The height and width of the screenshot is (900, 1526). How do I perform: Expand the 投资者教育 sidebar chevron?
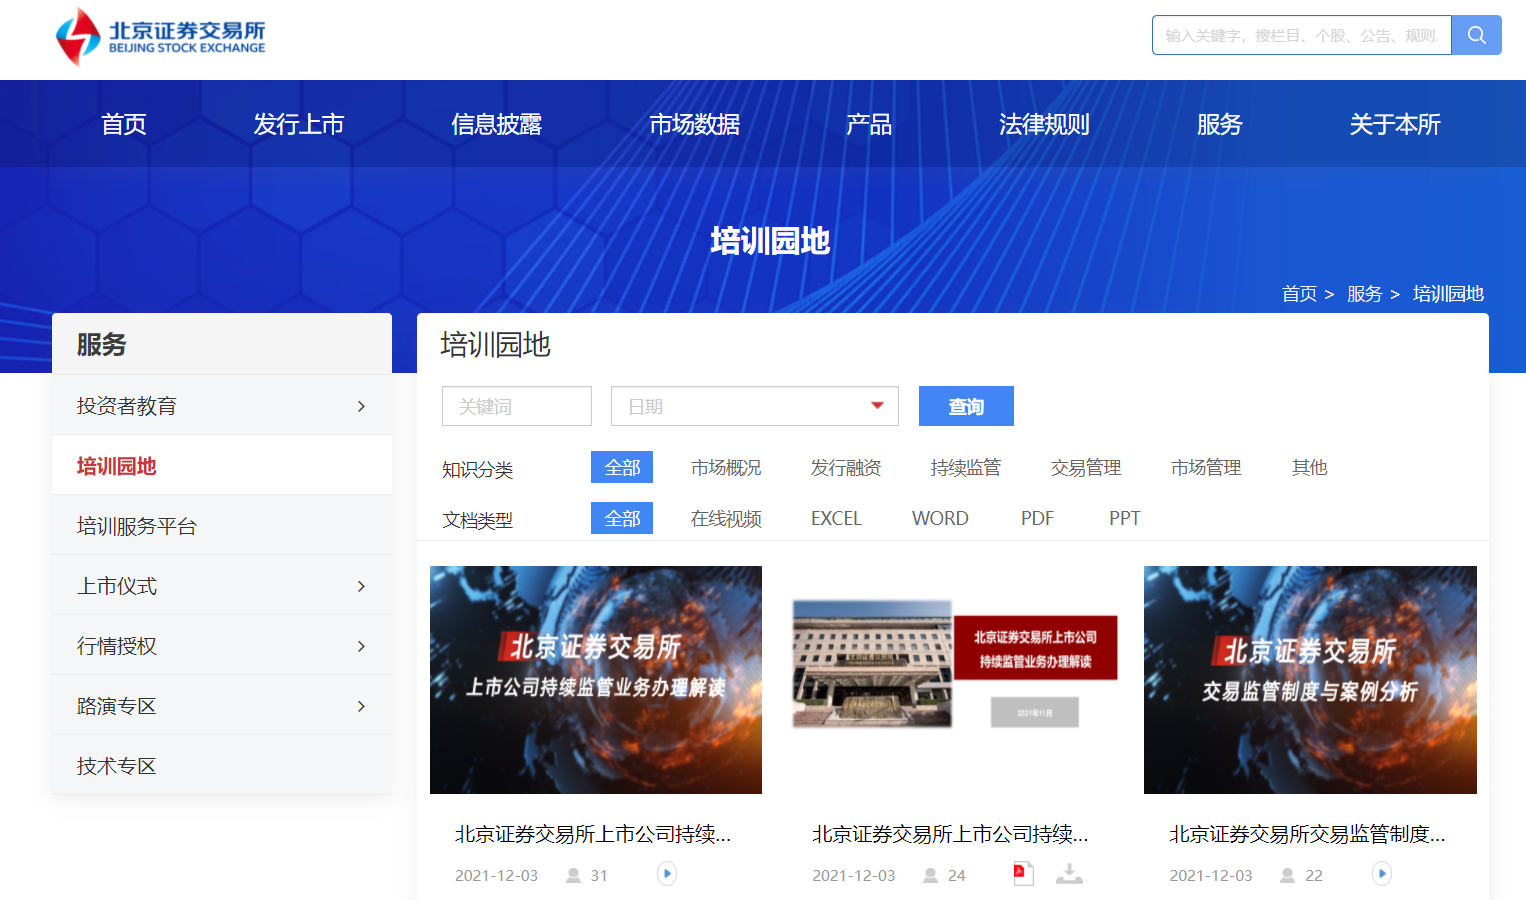361,406
